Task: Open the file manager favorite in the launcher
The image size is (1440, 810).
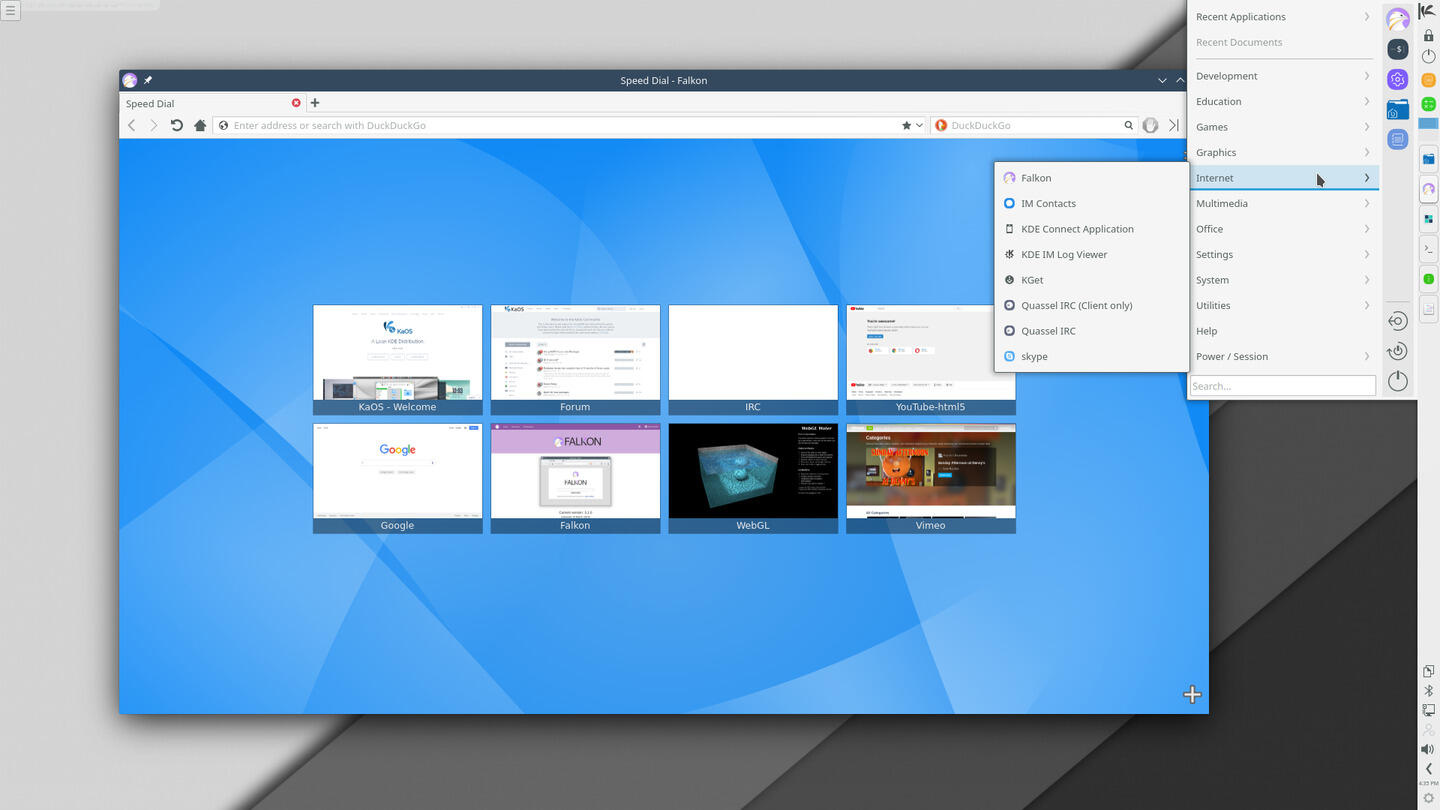Action: [x=1398, y=110]
